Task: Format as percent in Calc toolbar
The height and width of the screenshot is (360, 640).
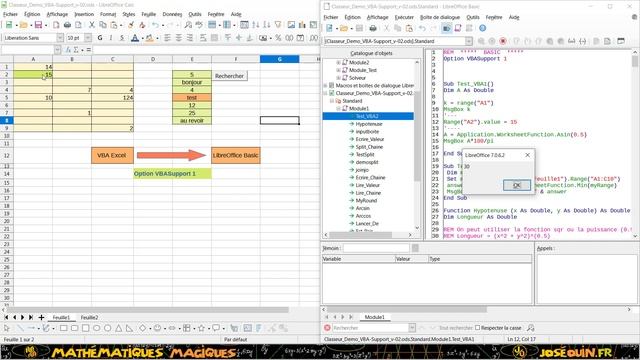Action: [278, 38]
